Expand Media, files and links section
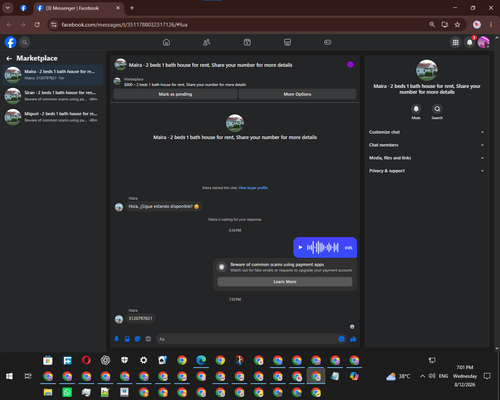 [427, 158]
